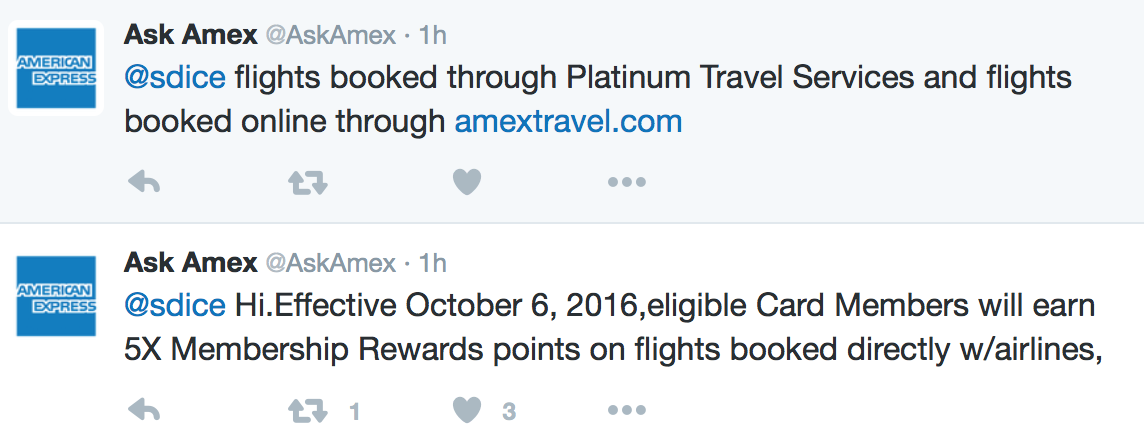1144x446 pixels.
Task: Retweet the 5X Membership Rewards tweet
Action: [x=308, y=412]
